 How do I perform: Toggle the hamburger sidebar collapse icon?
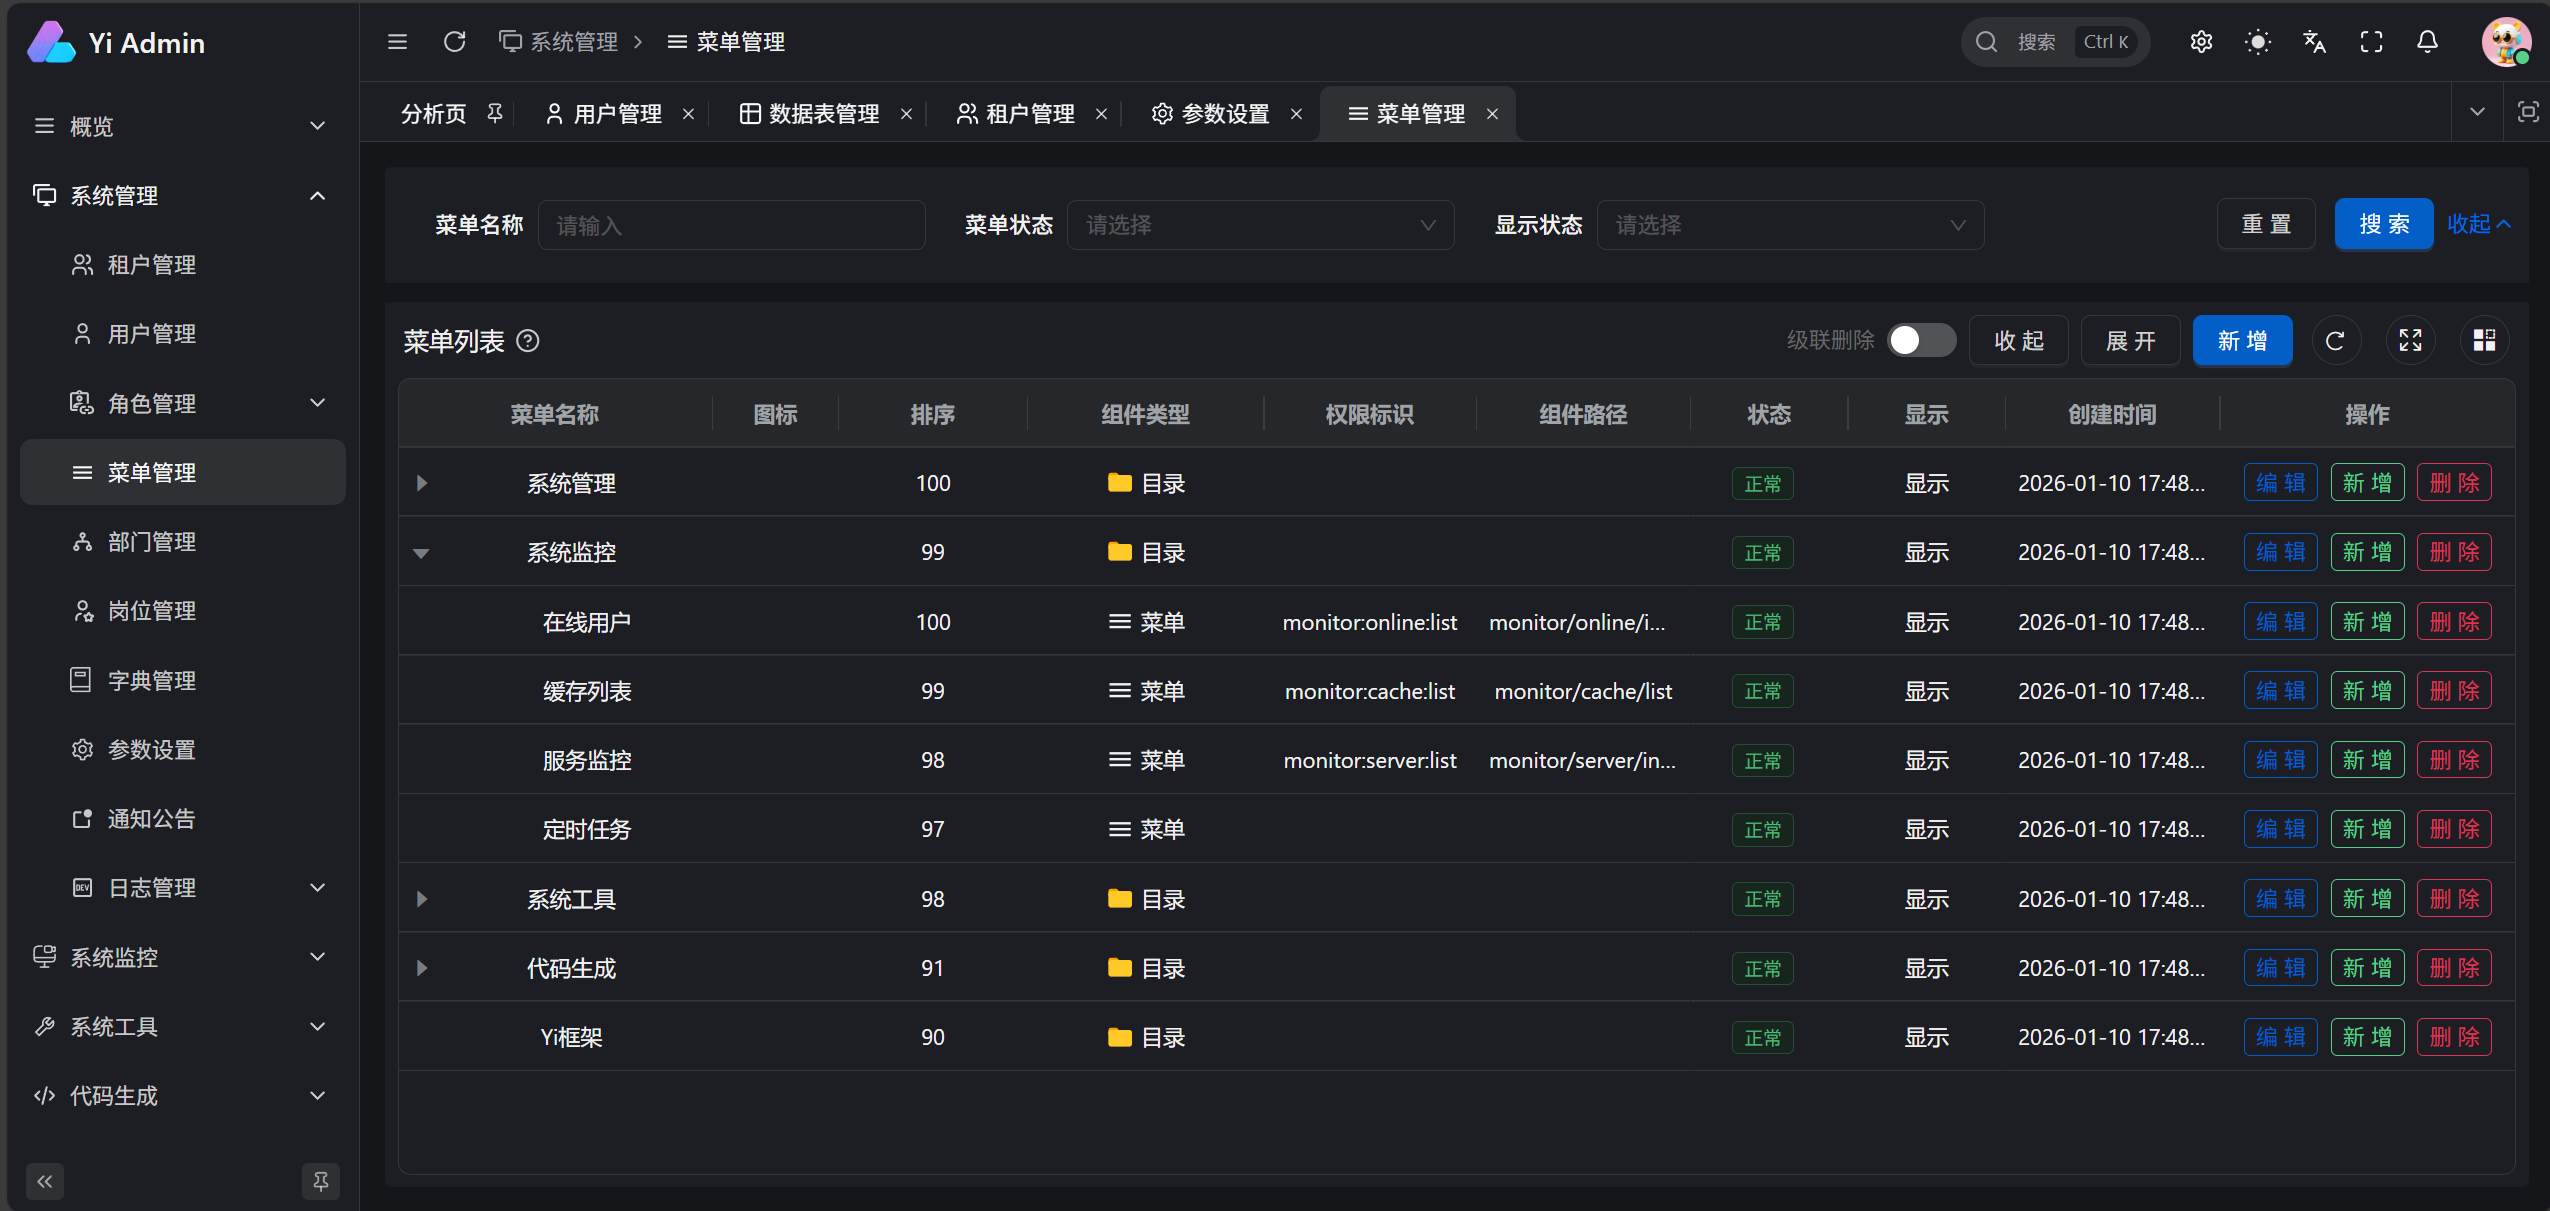[397, 42]
